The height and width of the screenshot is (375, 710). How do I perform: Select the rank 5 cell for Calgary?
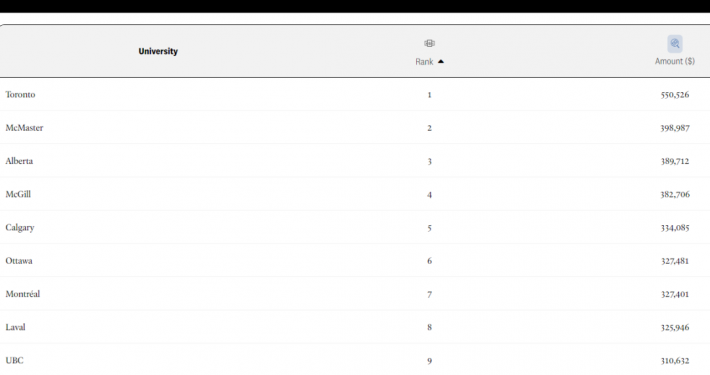(429, 228)
